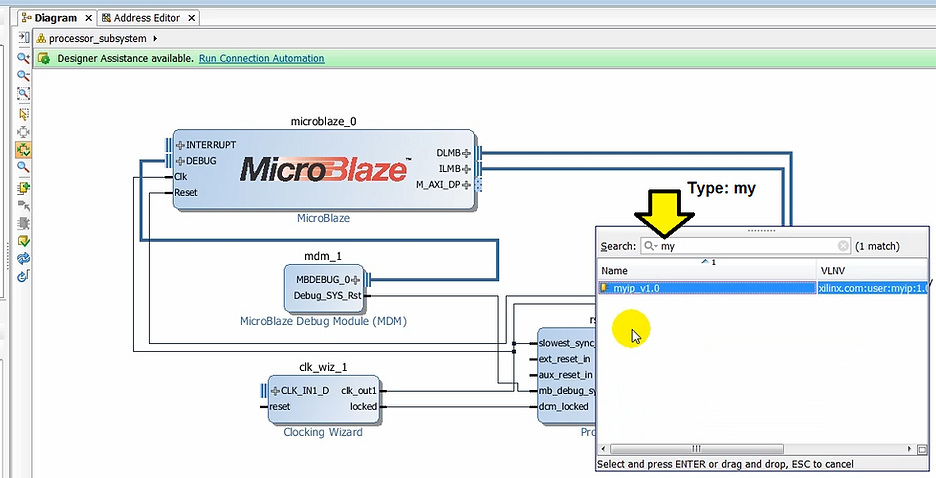
Task: Clear the IP search field text
Action: point(843,246)
